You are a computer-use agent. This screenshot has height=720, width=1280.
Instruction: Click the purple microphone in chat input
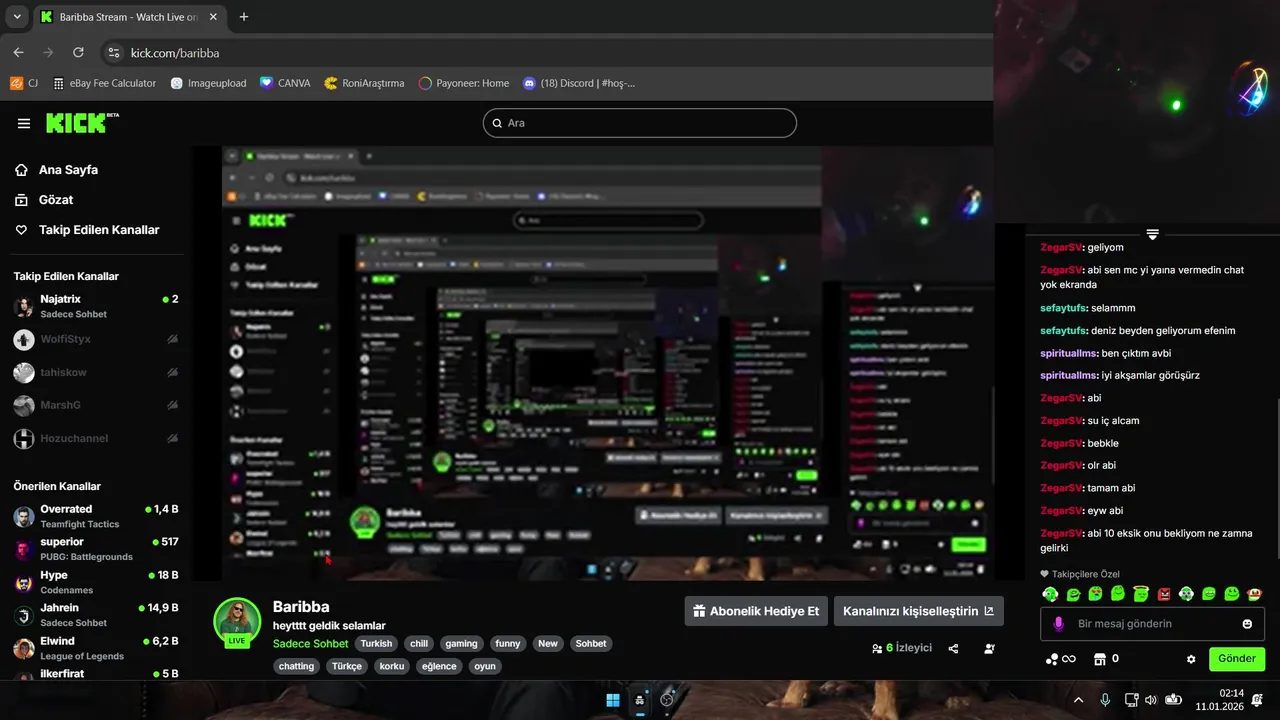[x=1059, y=624]
